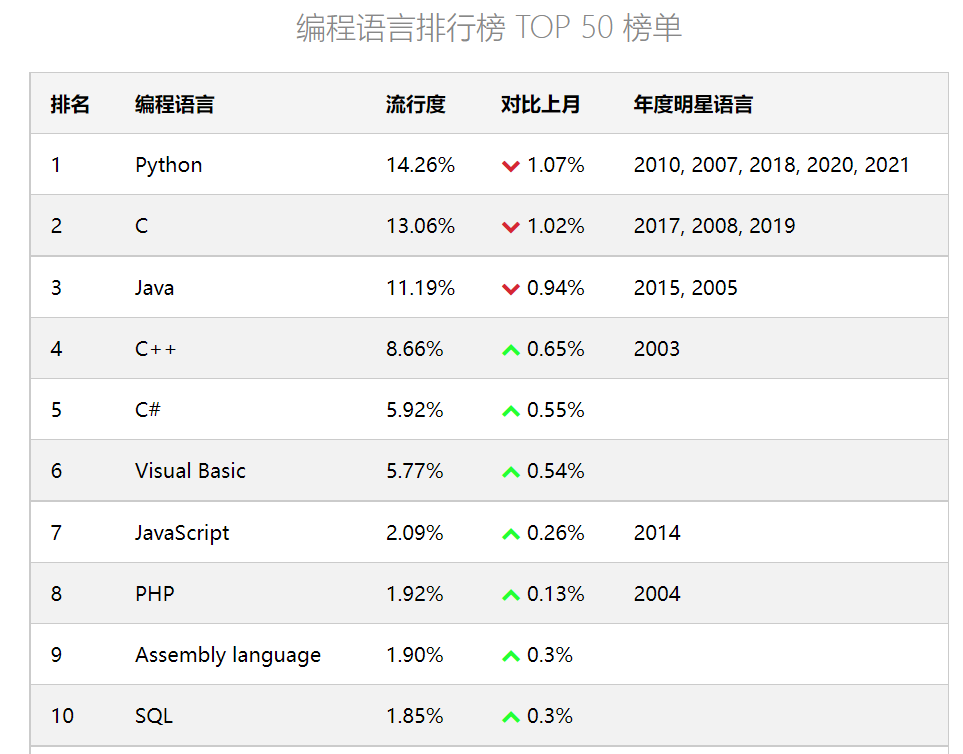Select the PHP language name
Viewport: 963px width, 754px height.
(x=155, y=594)
